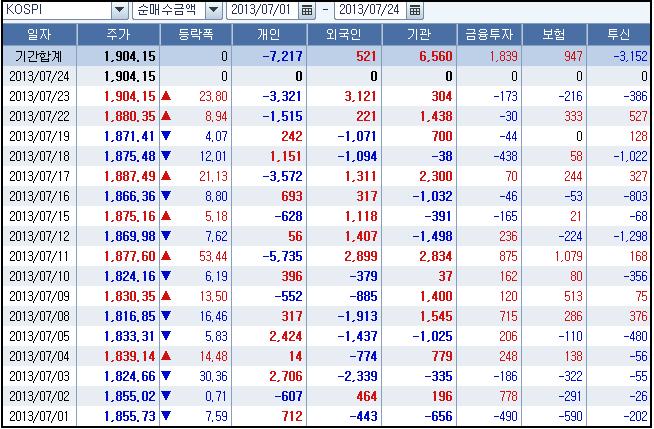The image size is (654, 429).
Task: Open the 순매수금액 dropdown arrow
Action: pyautogui.click(x=214, y=10)
